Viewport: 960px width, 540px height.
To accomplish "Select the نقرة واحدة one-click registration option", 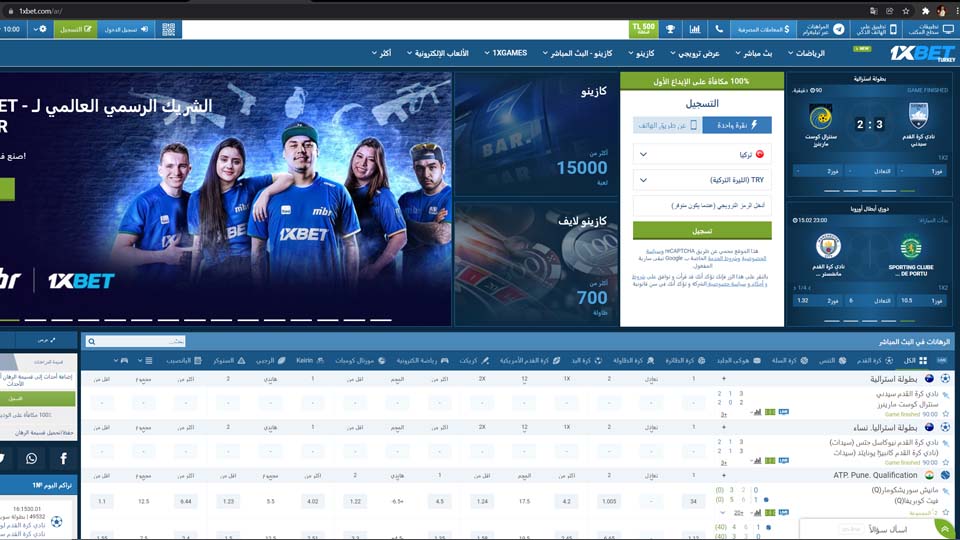I will (x=737, y=125).
